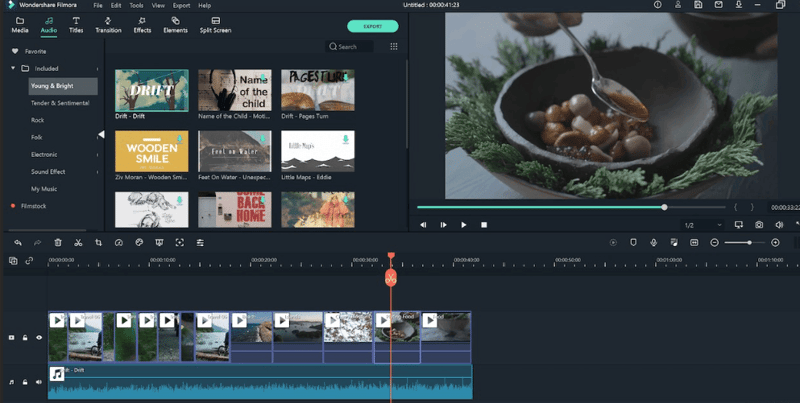The height and width of the screenshot is (403, 800).
Task: Take a snapshot with the camera icon
Action: (x=759, y=225)
